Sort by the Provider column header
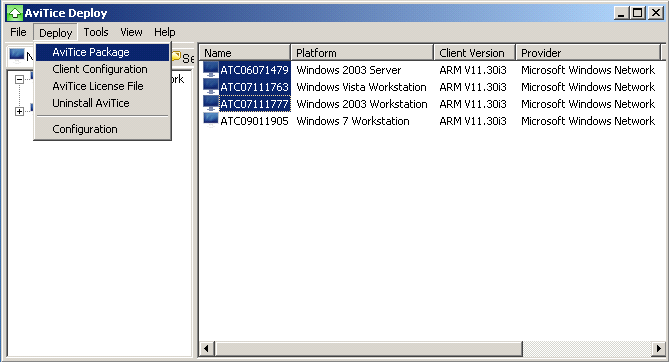 [588, 53]
